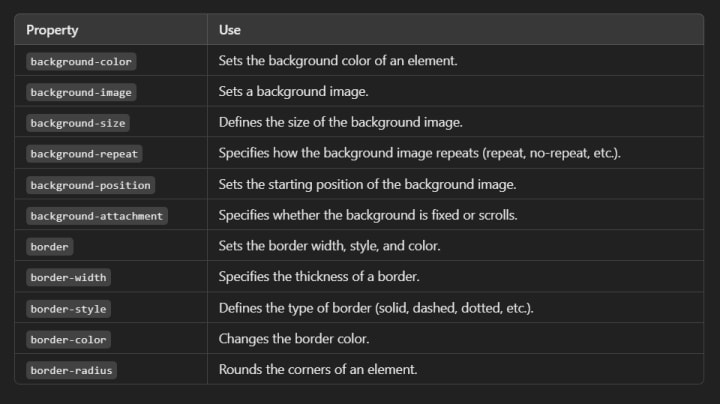Screen dimensions: 720x404
Task: Click the border-color code tag
Action: click(x=68, y=339)
